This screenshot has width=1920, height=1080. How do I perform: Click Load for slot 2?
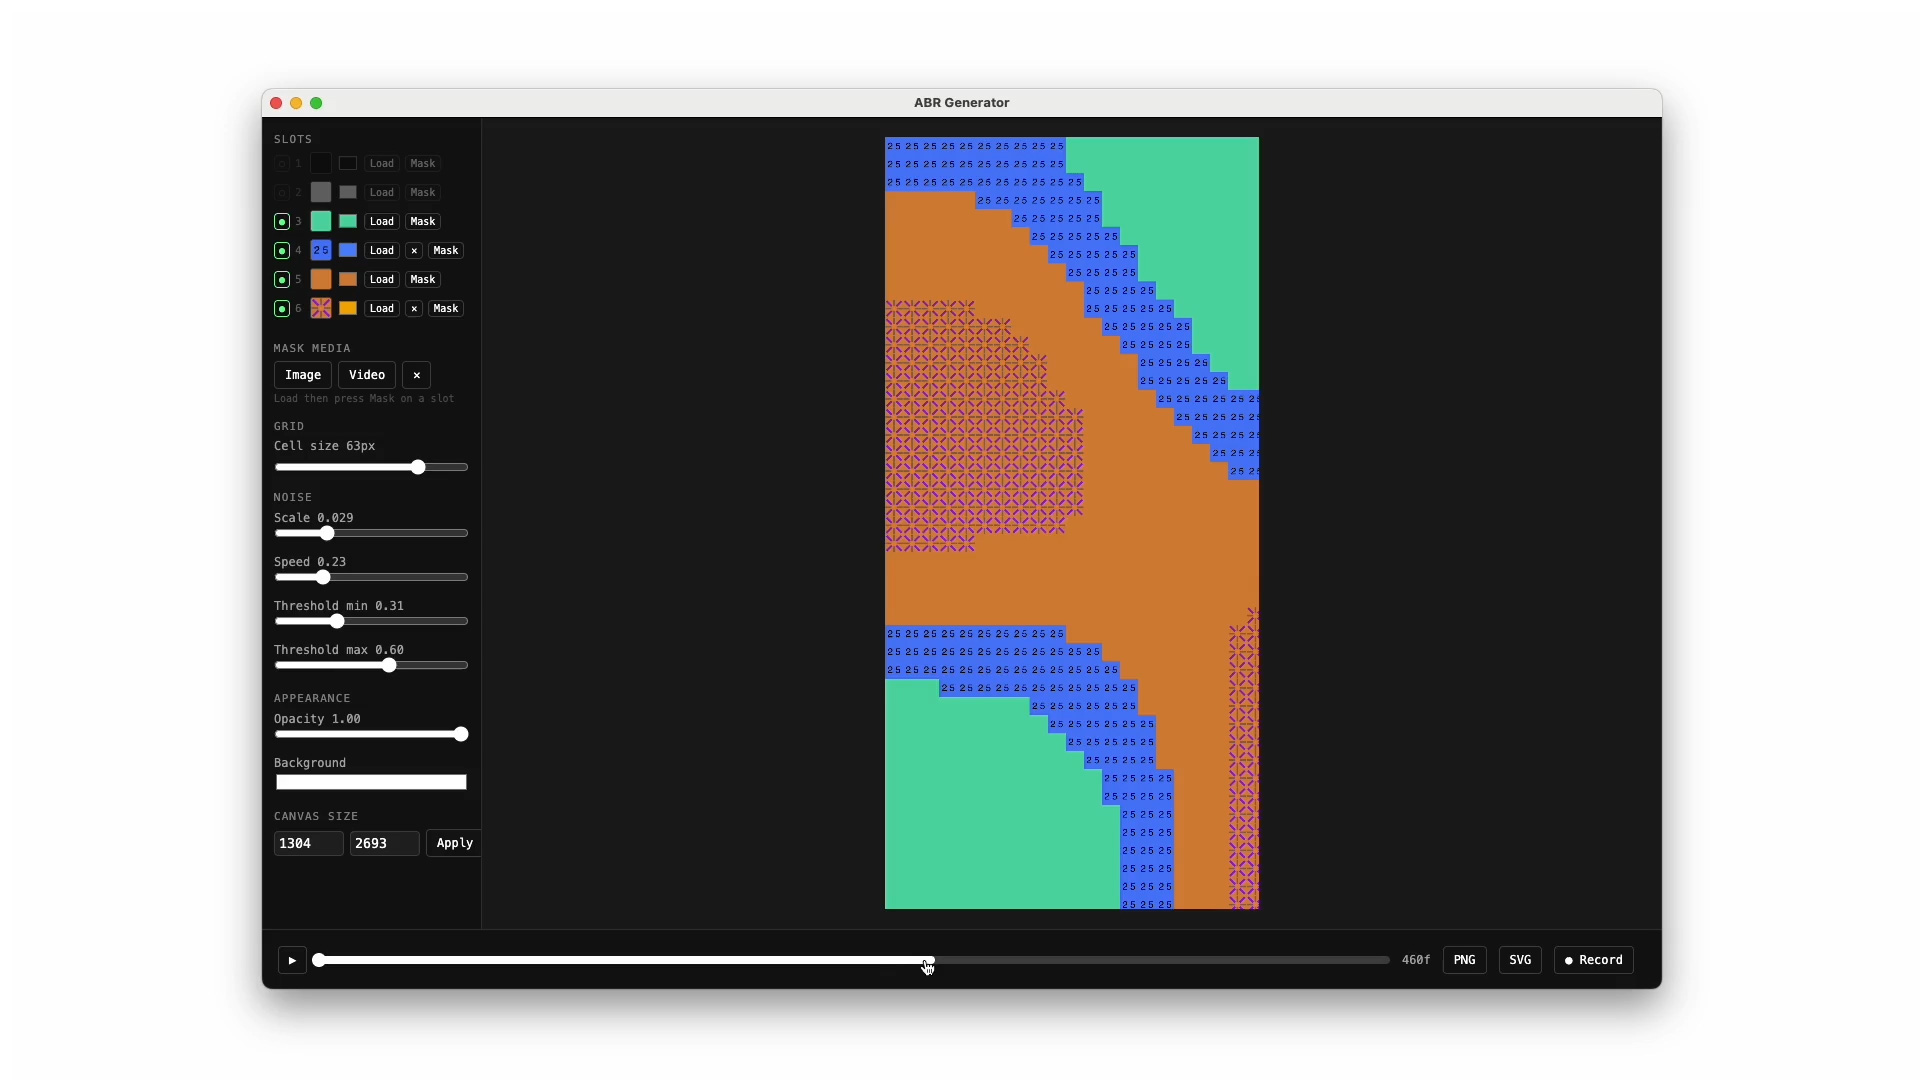pyautogui.click(x=382, y=193)
